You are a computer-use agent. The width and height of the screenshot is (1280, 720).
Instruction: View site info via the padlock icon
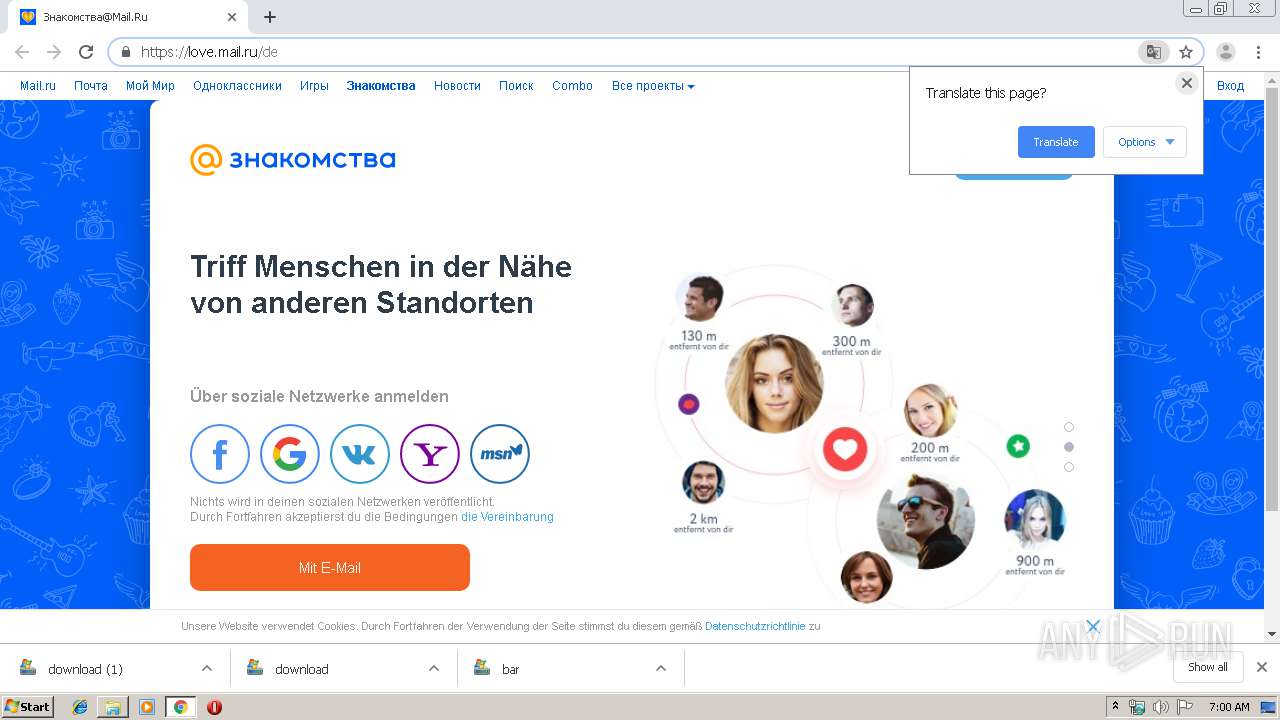coord(126,52)
